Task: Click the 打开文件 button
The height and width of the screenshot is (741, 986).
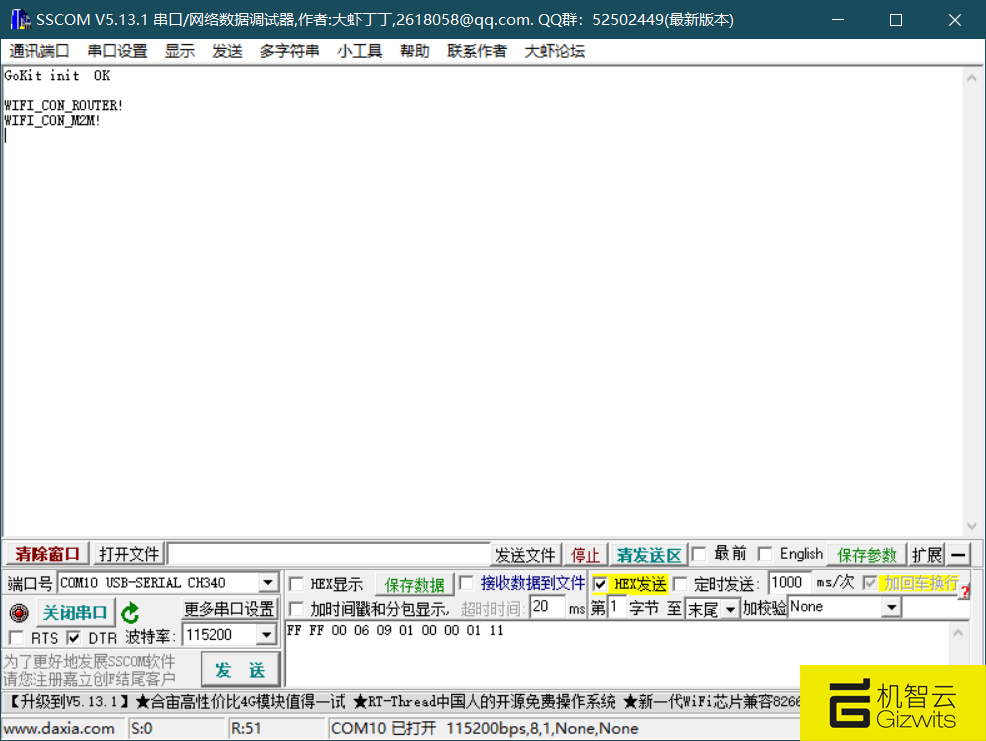Action: [129, 554]
